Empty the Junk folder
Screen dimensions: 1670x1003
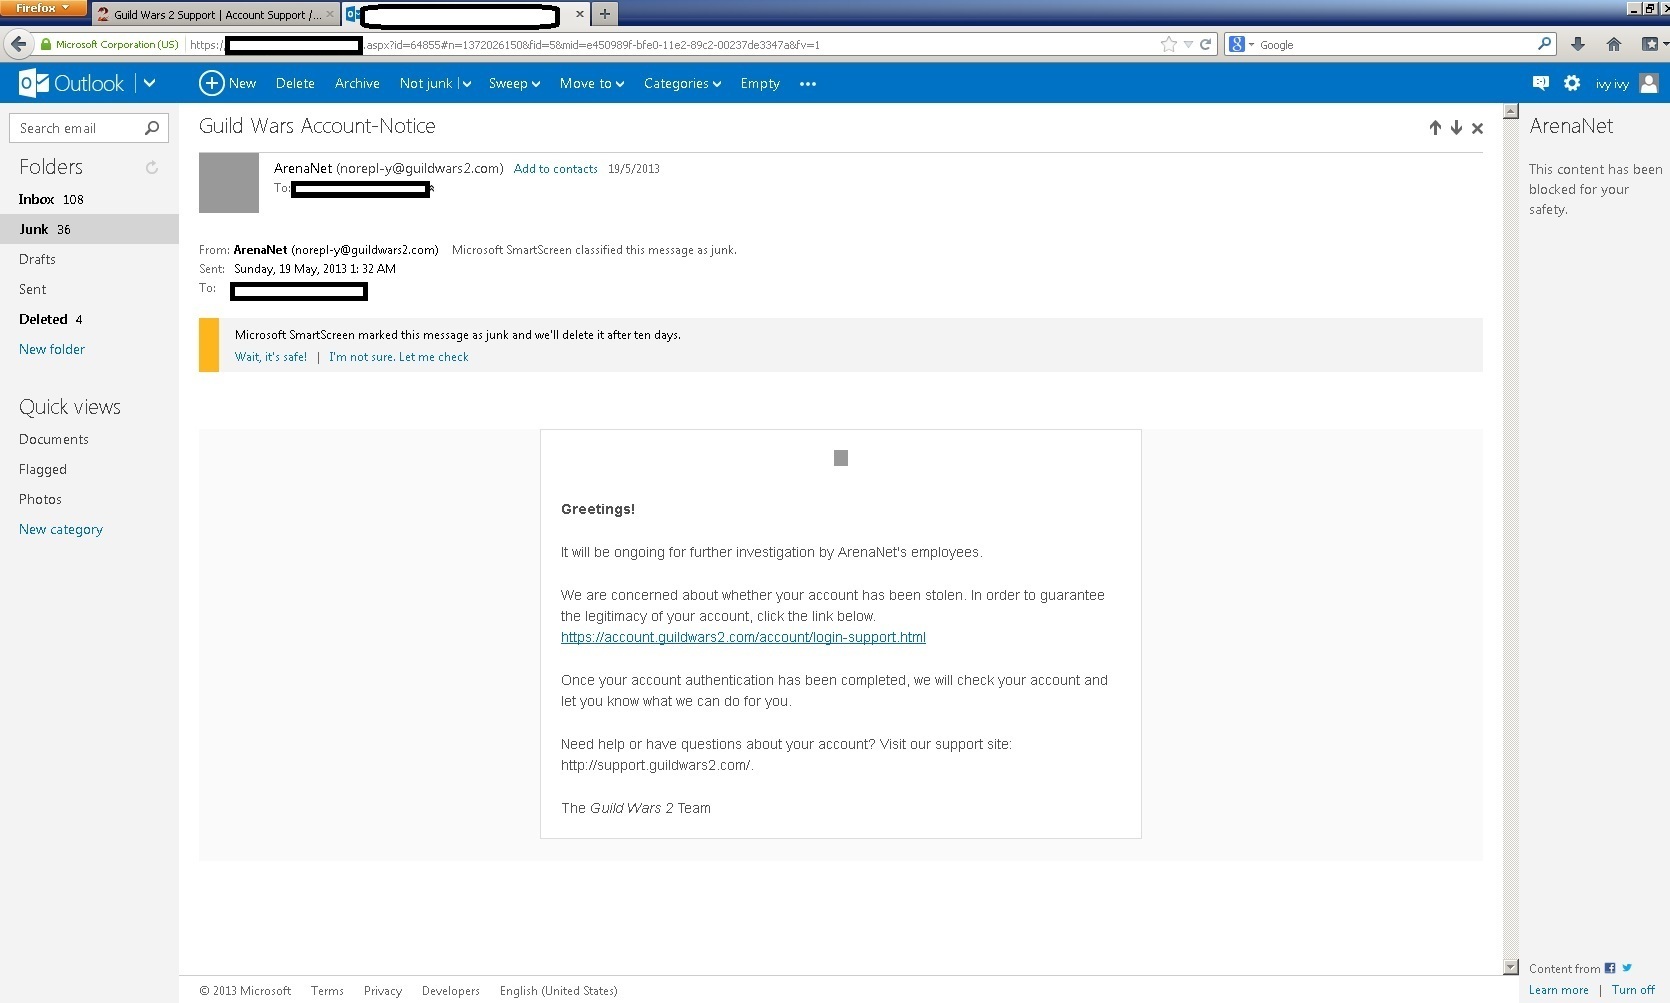click(760, 83)
